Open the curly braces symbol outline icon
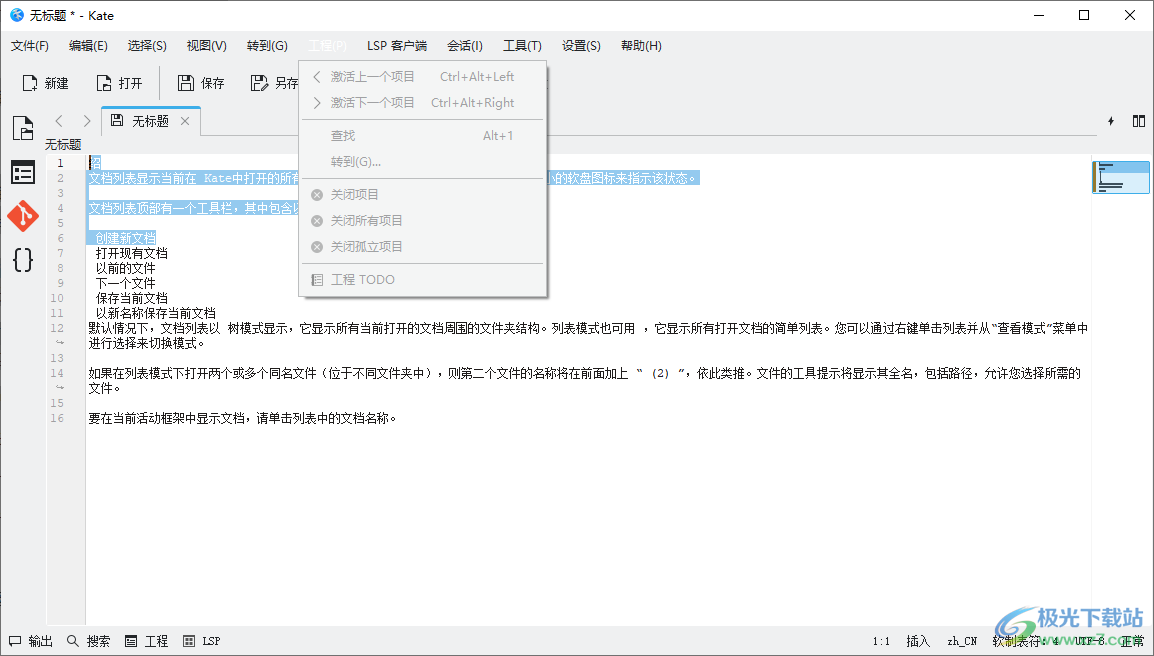The image size is (1154, 656). click(x=23, y=260)
